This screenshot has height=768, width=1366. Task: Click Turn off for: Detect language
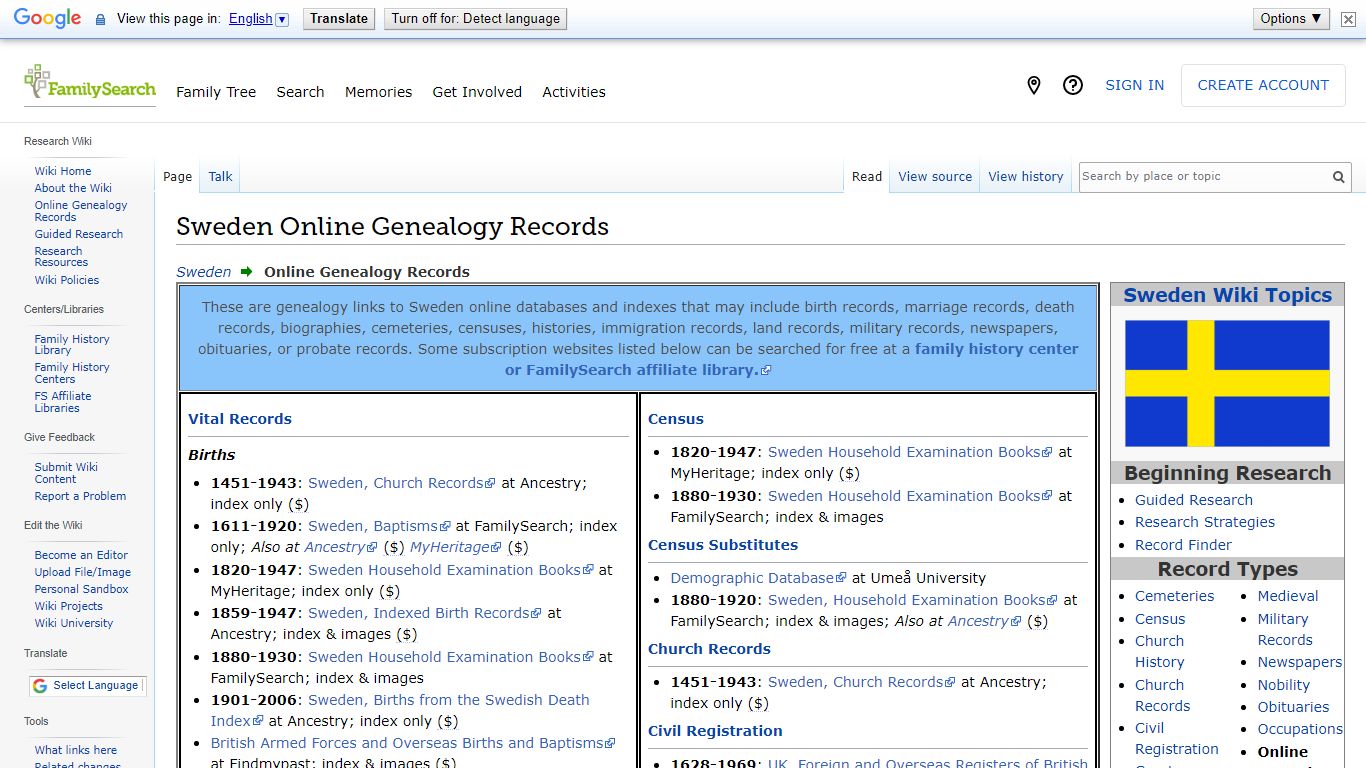(x=475, y=18)
